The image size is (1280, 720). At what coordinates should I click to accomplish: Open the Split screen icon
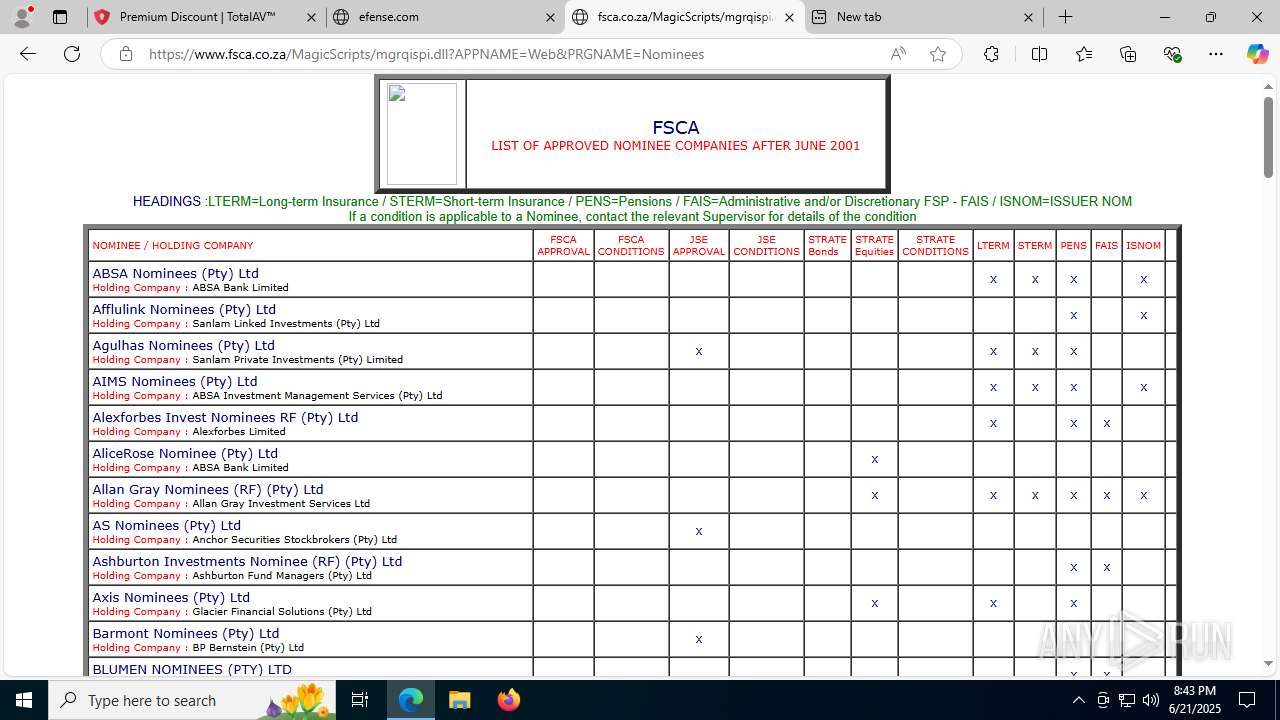[x=1039, y=54]
